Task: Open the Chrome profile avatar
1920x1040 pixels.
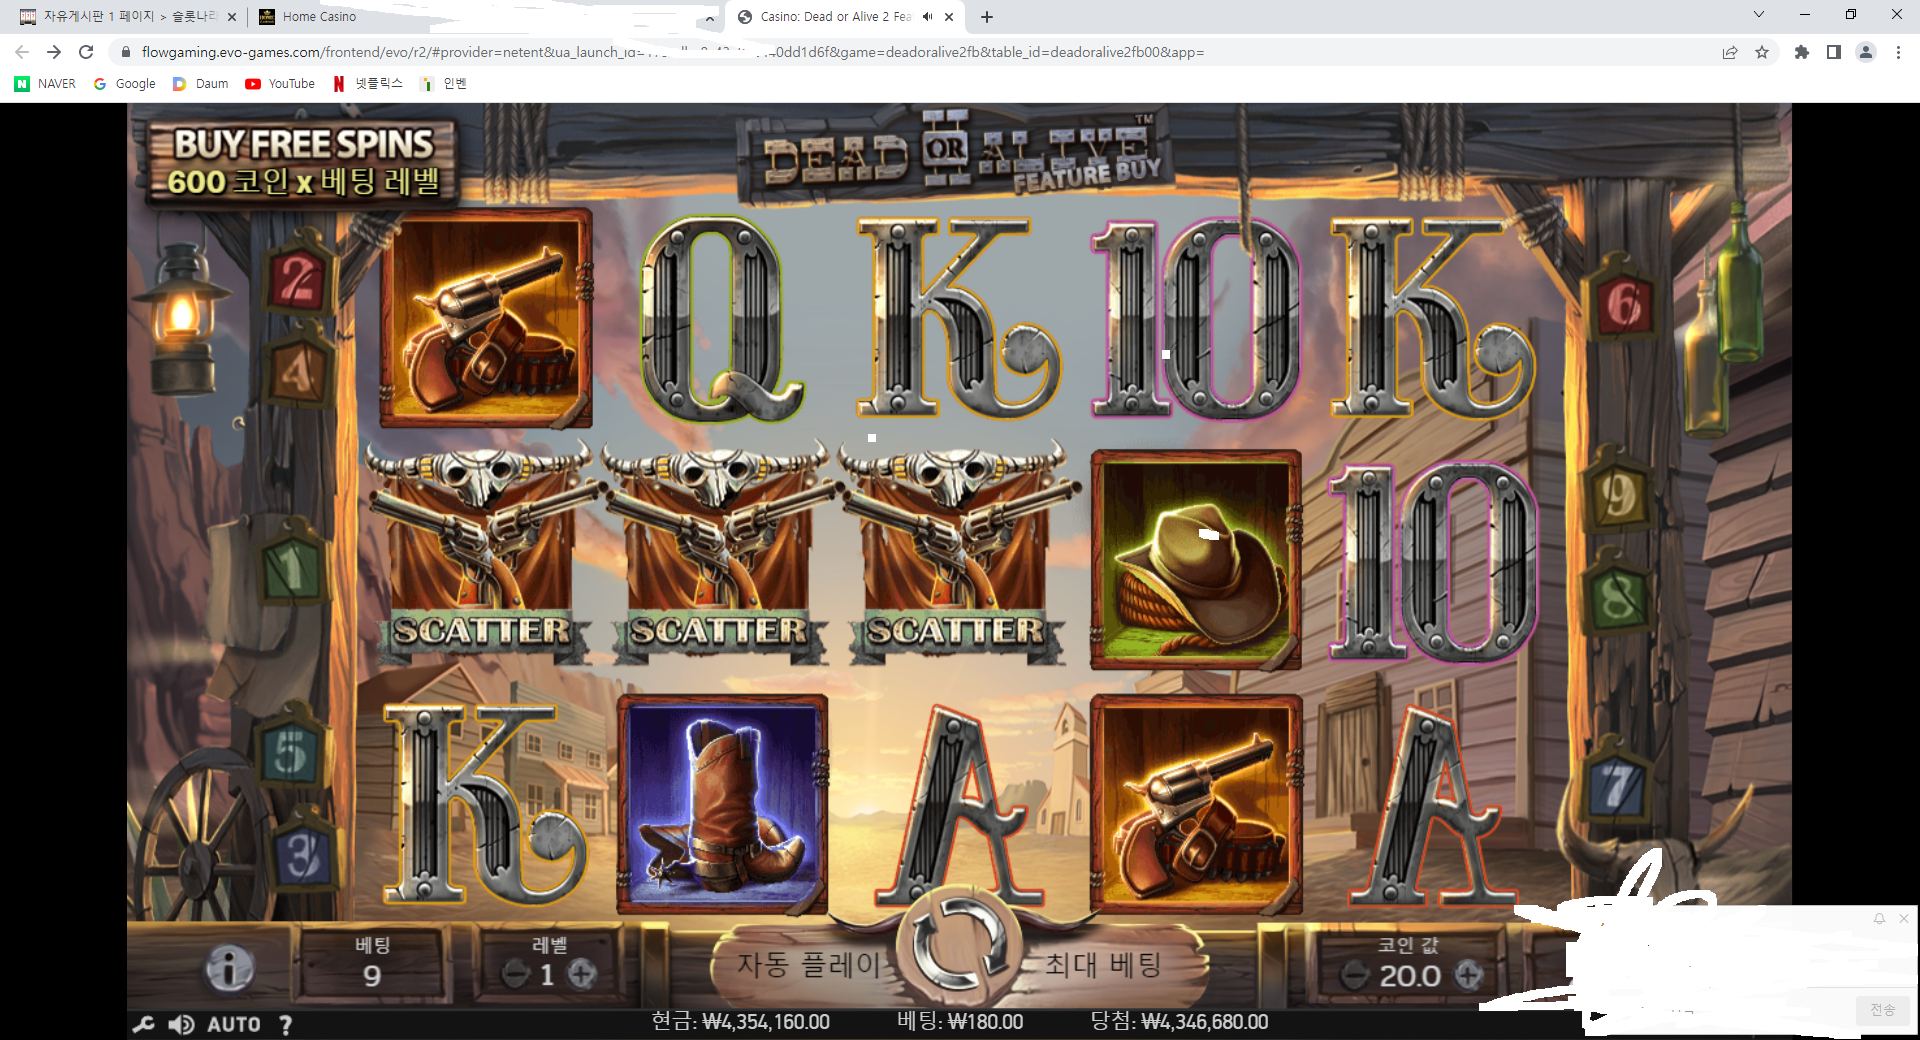Action: 1866,52
